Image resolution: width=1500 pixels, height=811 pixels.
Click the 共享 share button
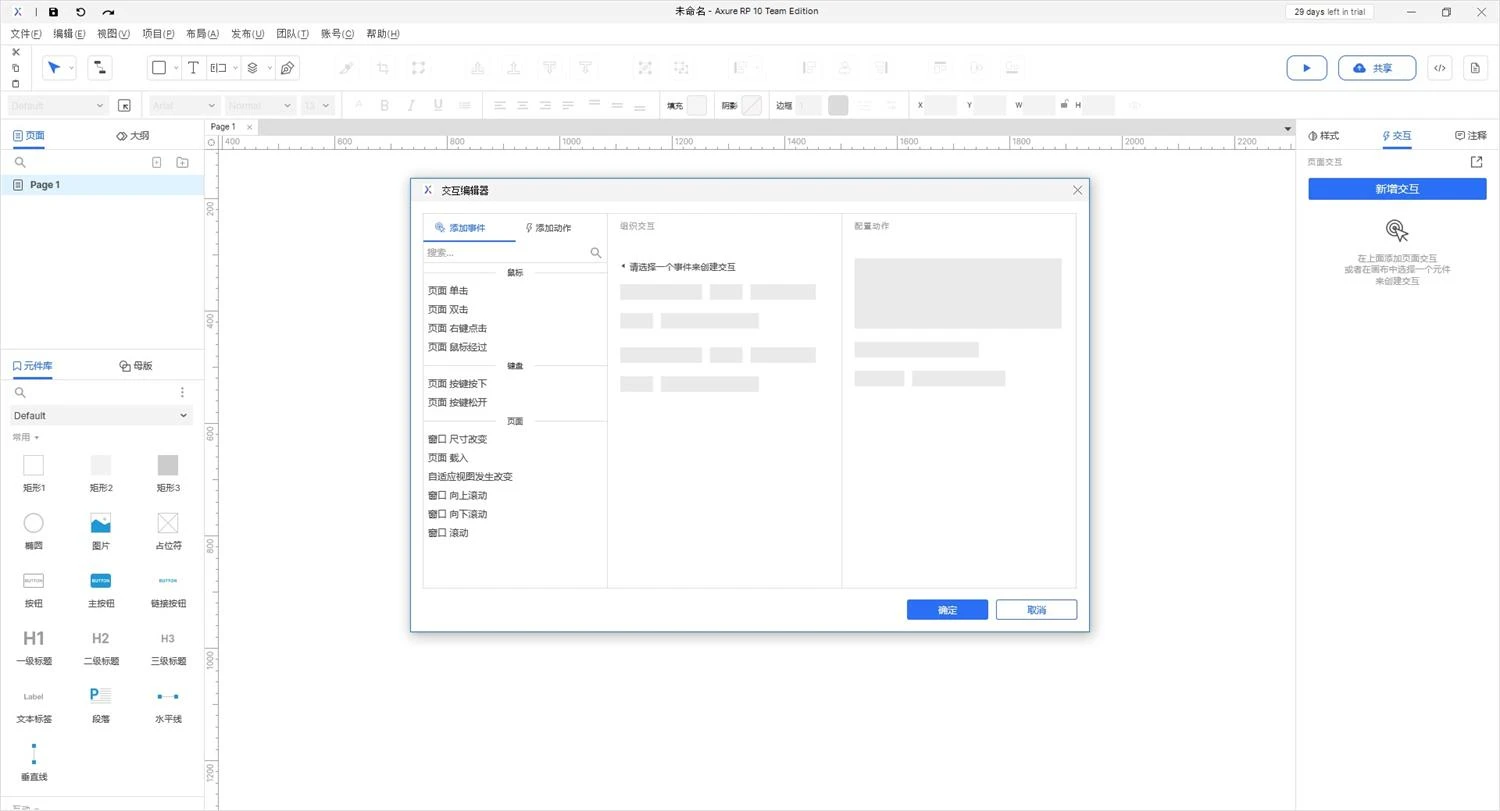click(x=1377, y=68)
